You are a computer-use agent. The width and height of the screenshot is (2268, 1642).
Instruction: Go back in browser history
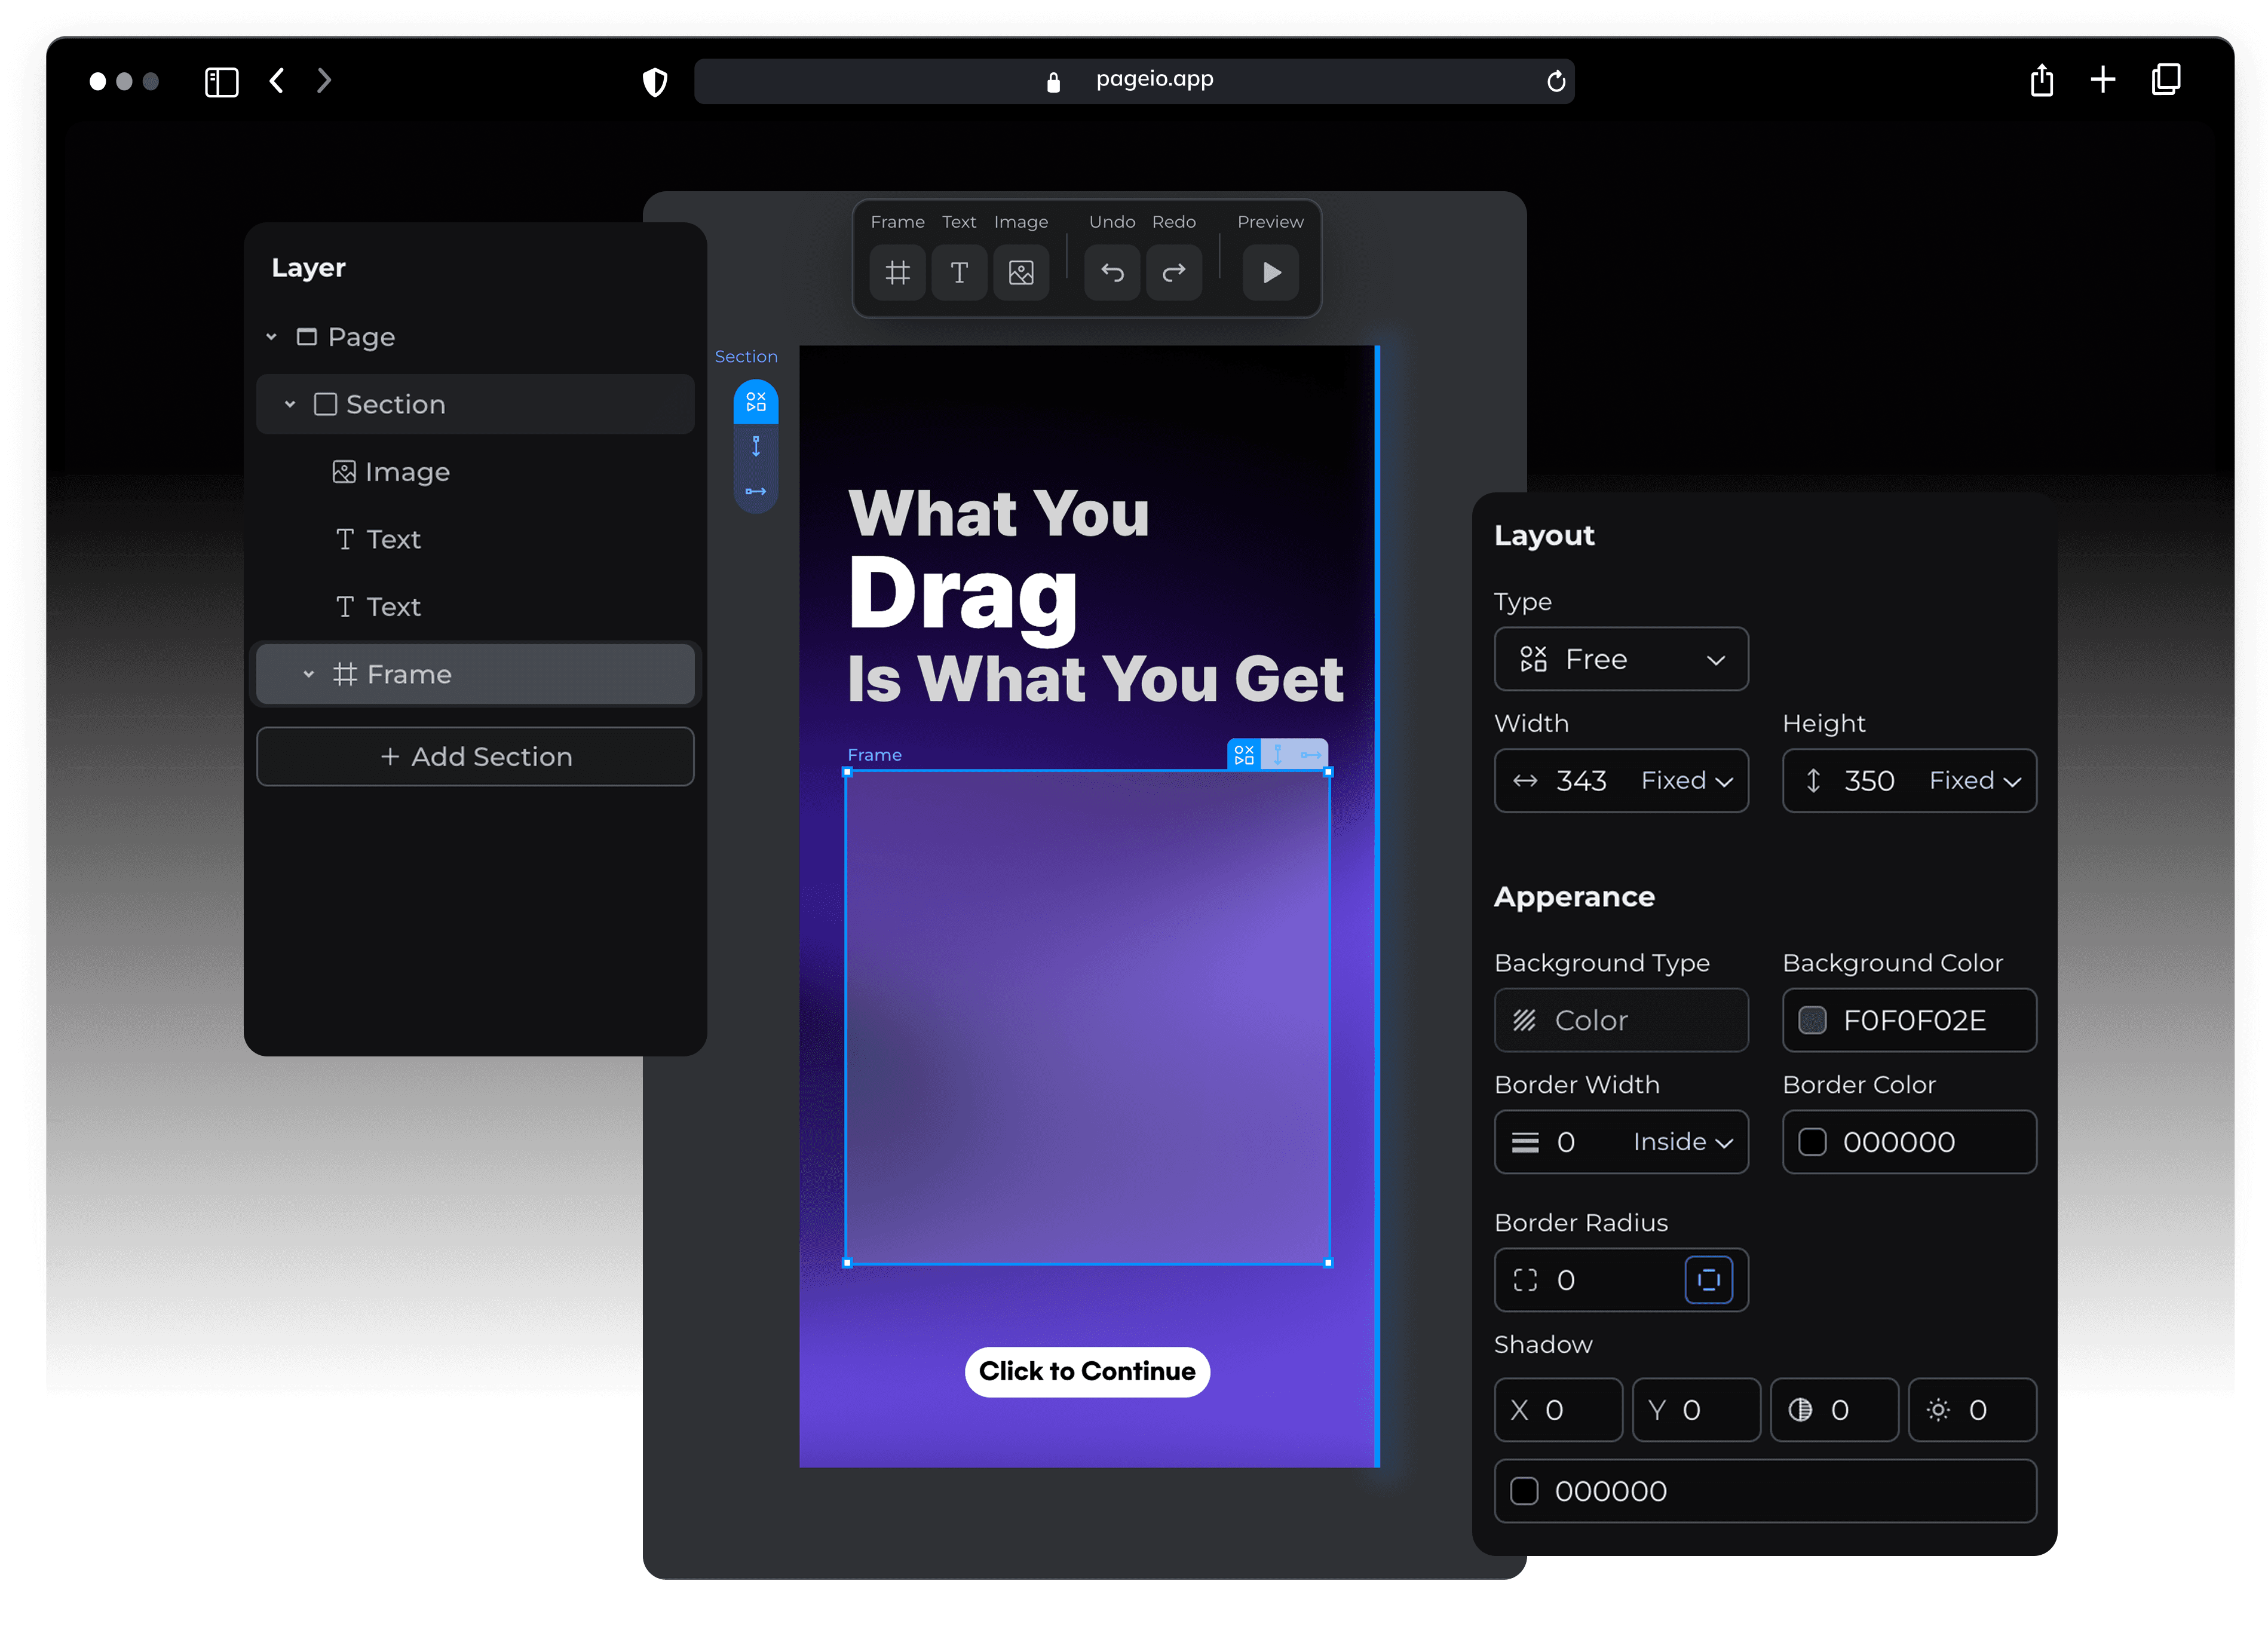pyautogui.click(x=277, y=81)
